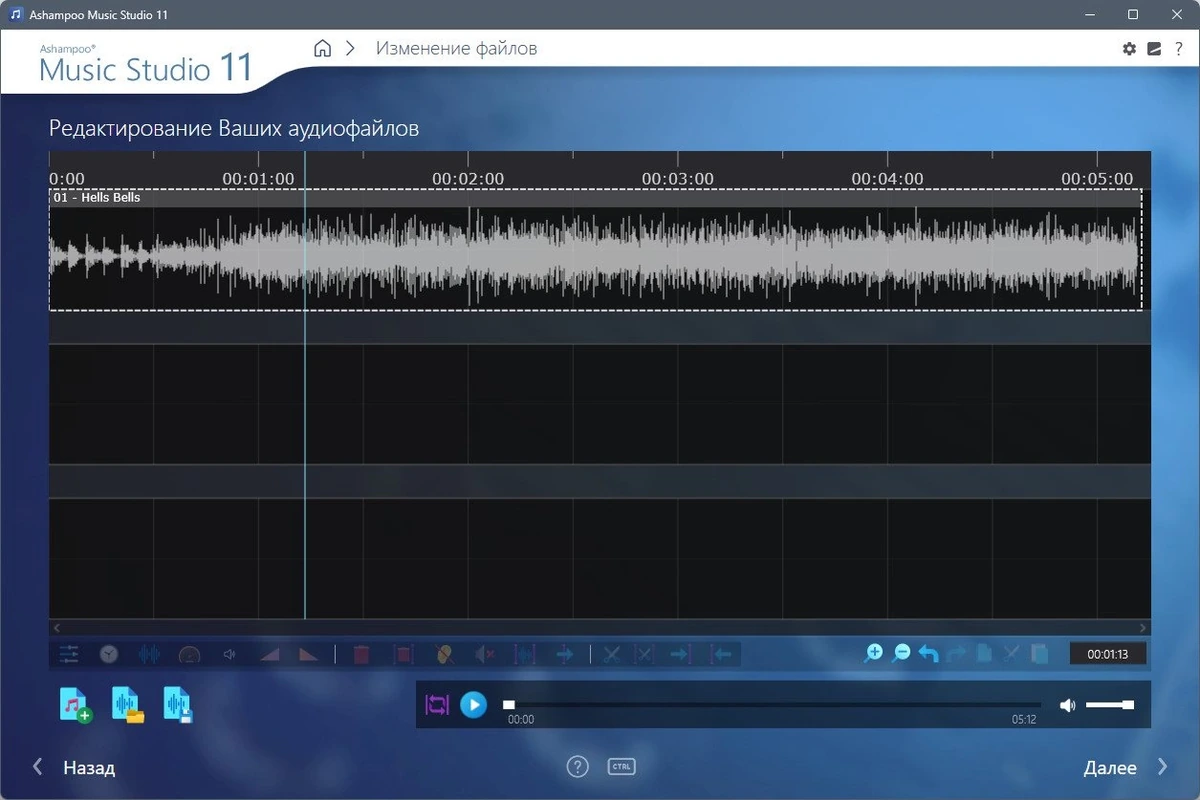The image size is (1200, 800).
Task: Click the 00:01:13 position field
Action: (x=1108, y=654)
